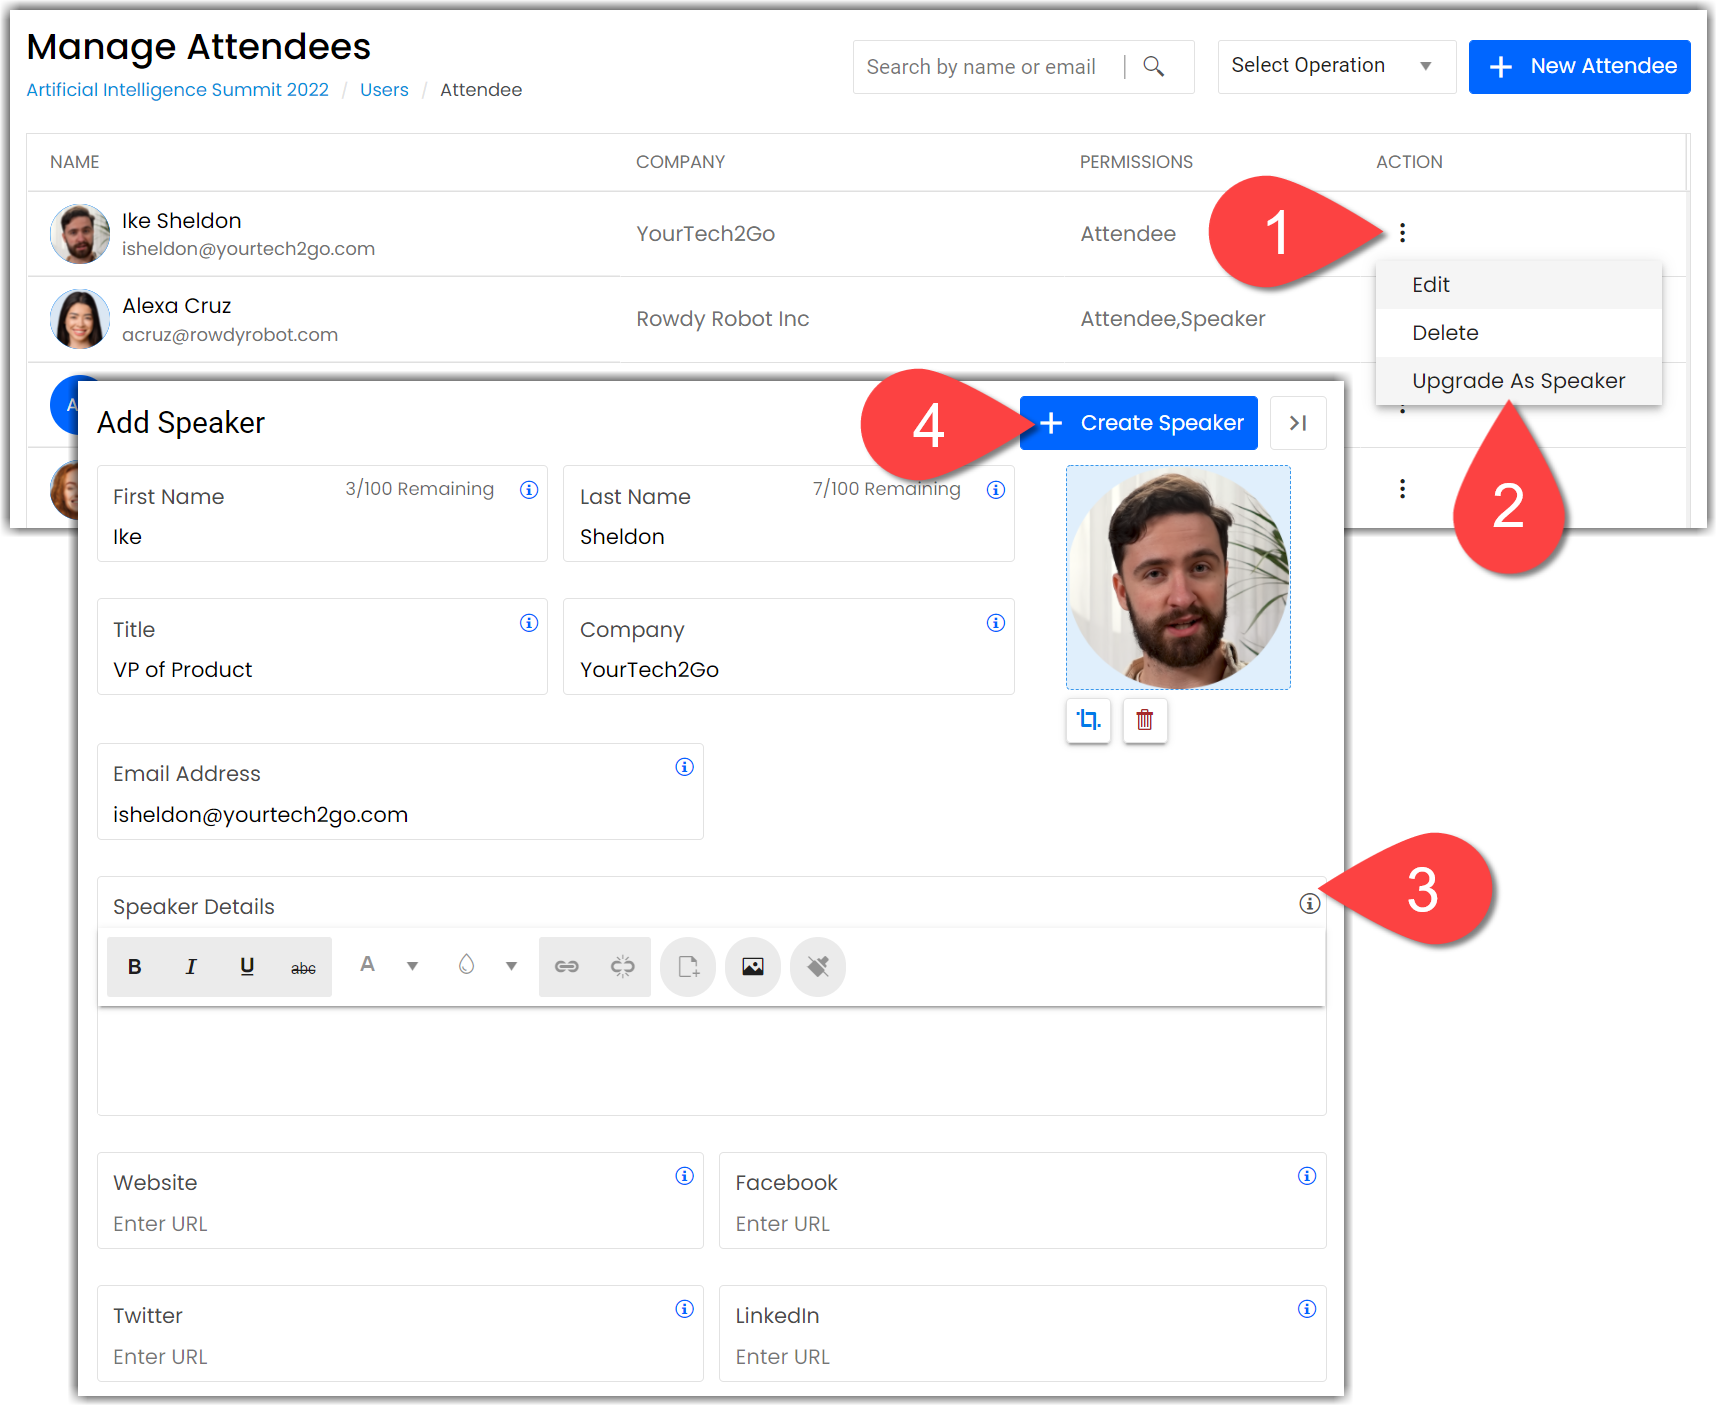Toggle underline formatting in editor toolbar
This screenshot has height=1406, width=1717.
[247, 966]
